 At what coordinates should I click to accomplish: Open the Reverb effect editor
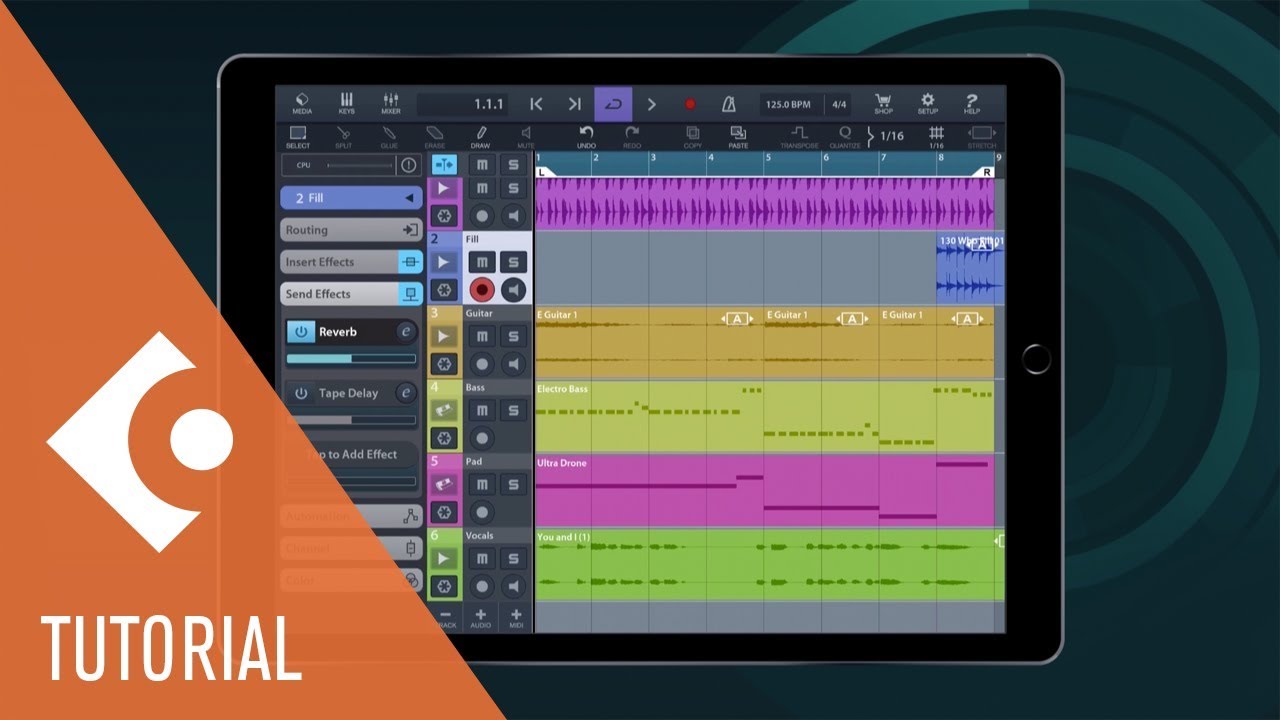point(405,332)
